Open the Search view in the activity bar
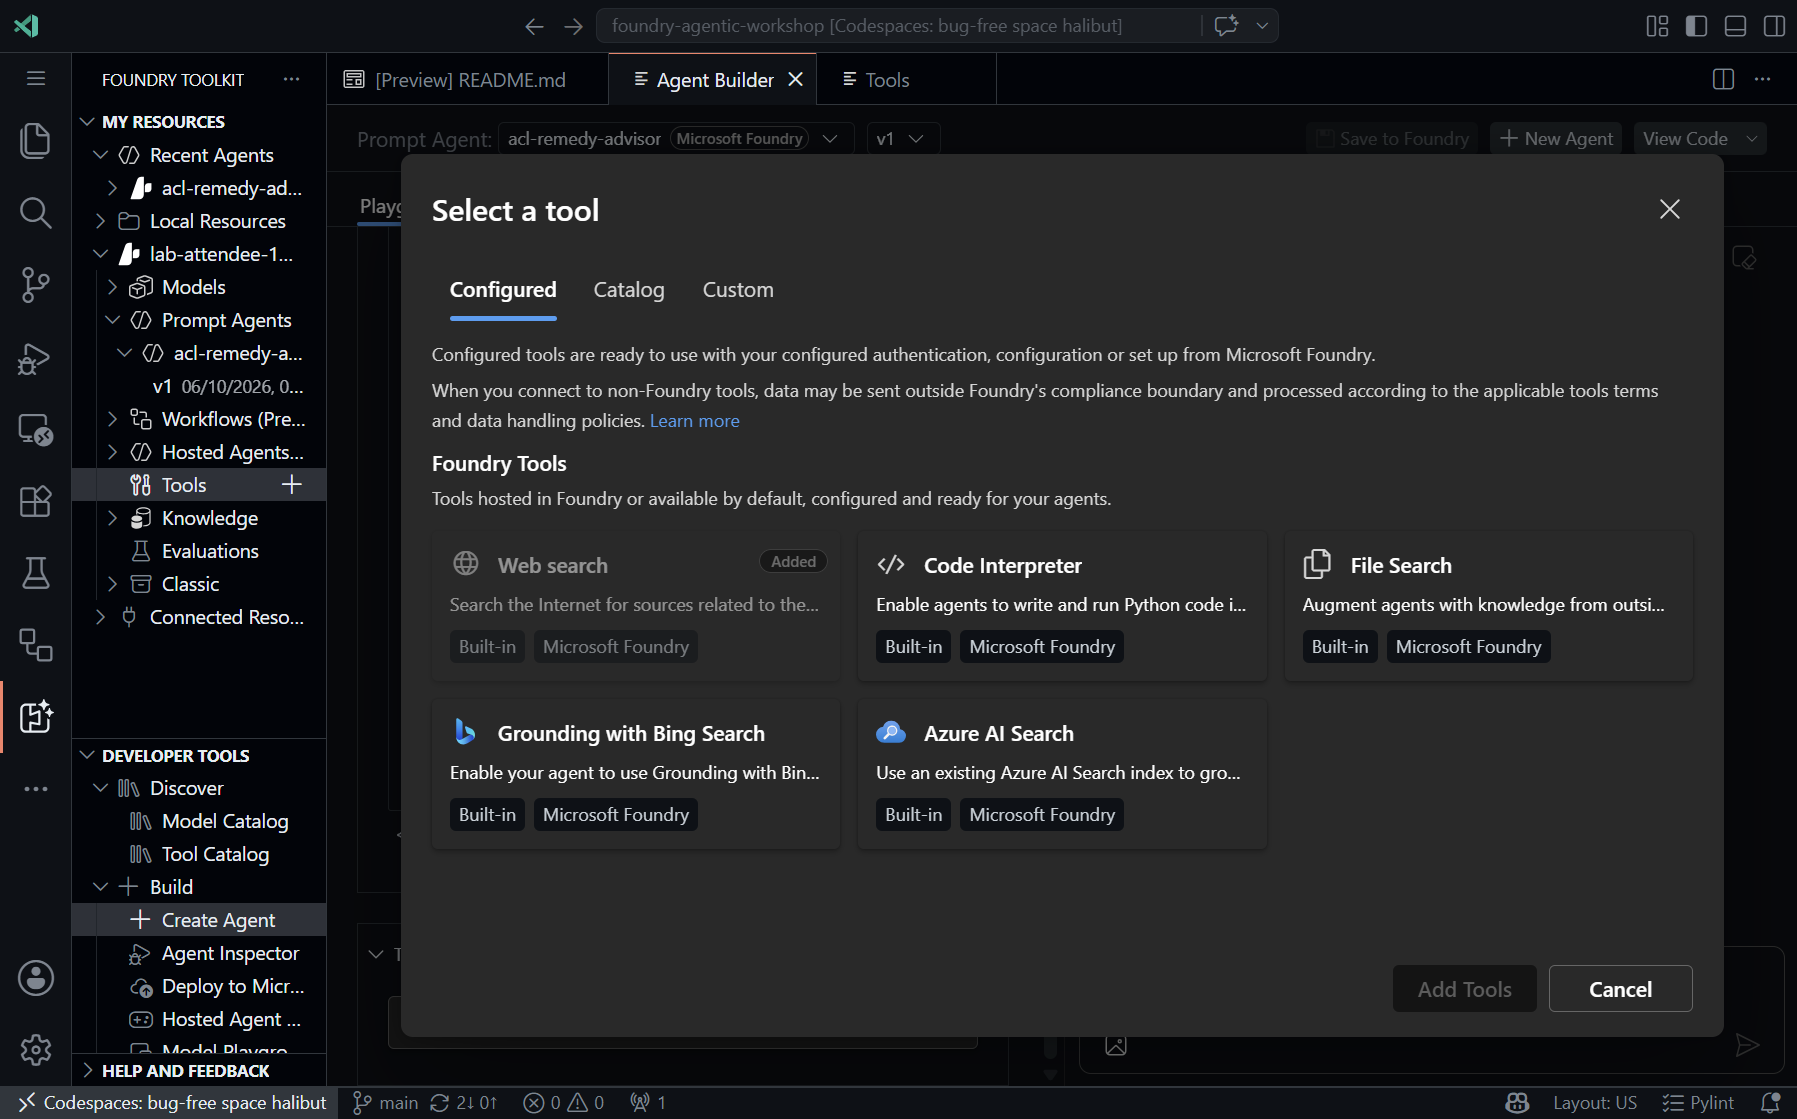This screenshot has height=1119, width=1797. pos(36,212)
